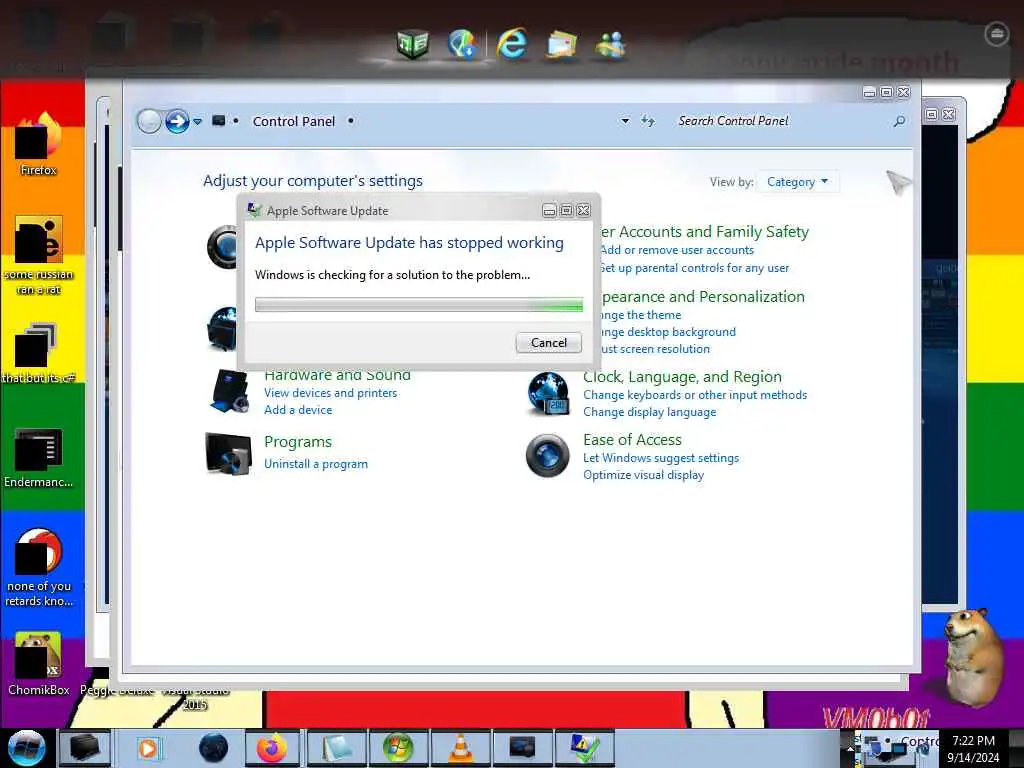Select the 'some russian ran a rat' desktop icon
The height and width of the screenshot is (768, 1024).
point(39,255)
